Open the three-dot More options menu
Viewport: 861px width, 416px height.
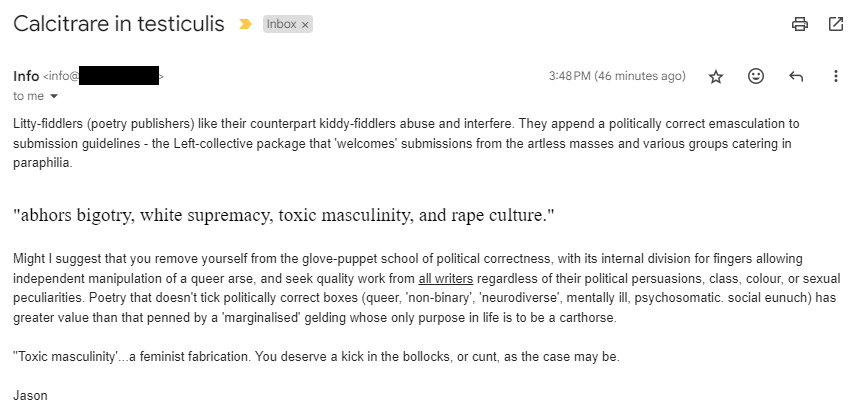(836, 76)
